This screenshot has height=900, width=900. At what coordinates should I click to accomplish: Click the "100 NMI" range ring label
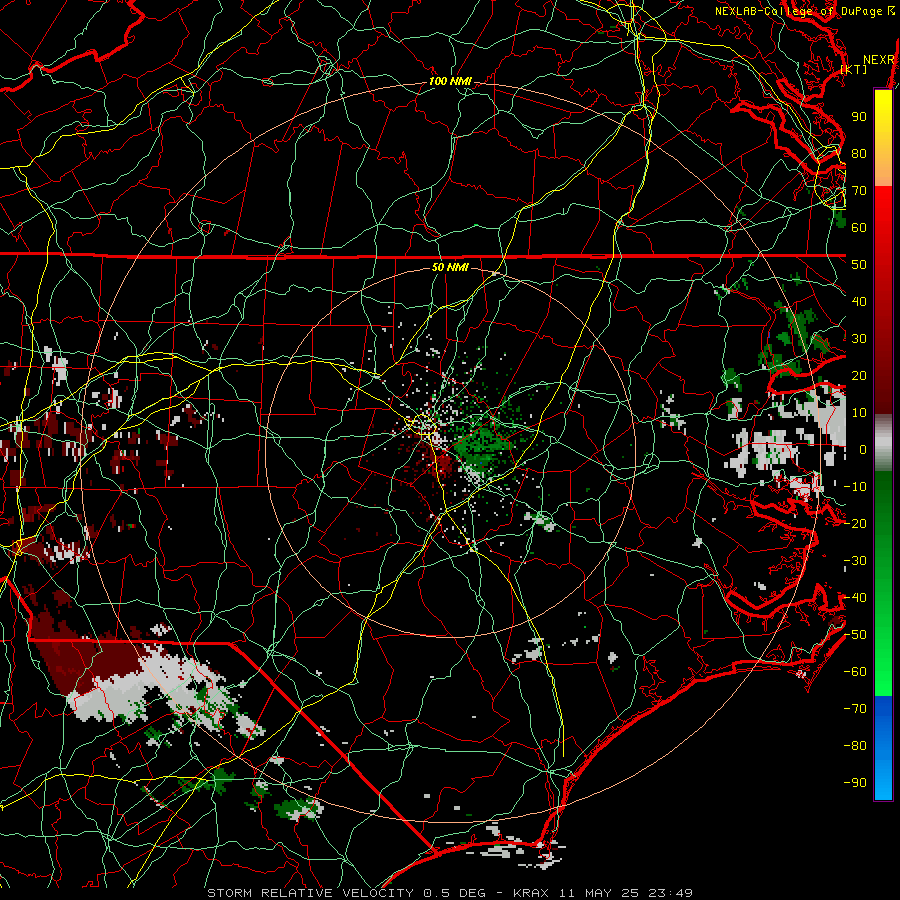pos(450,82)
